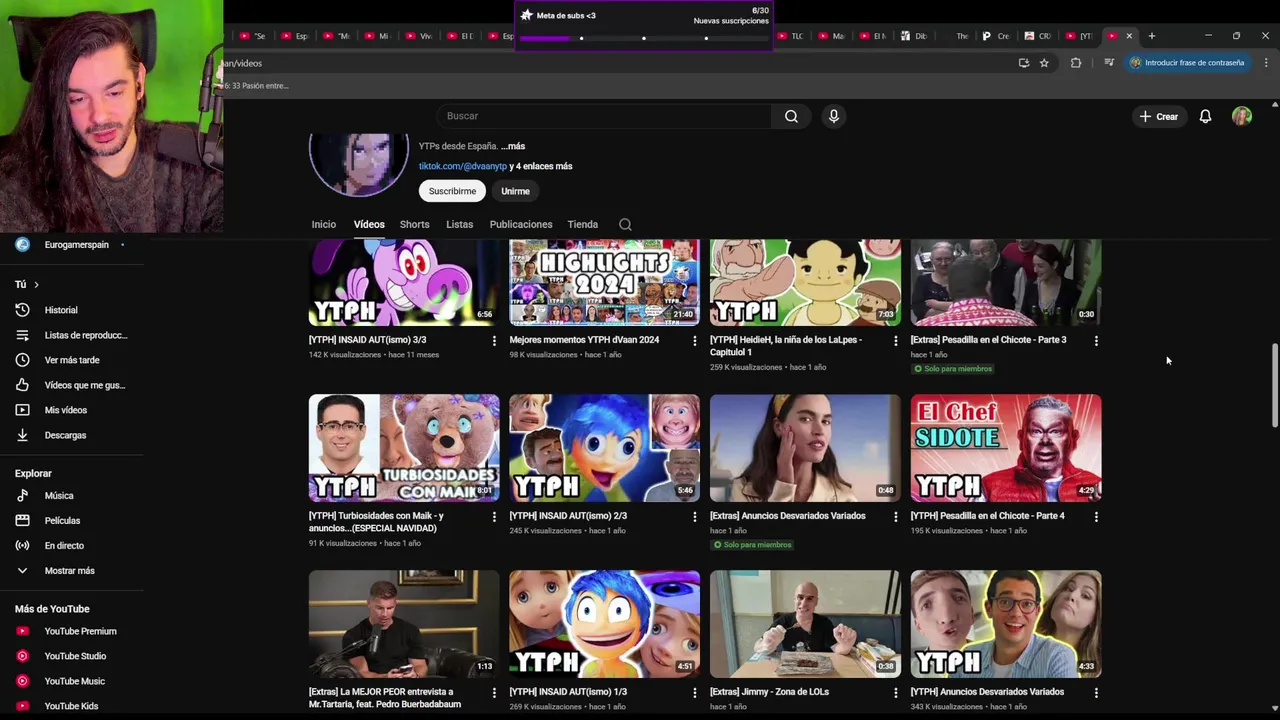Click Suscribirme button

(x=452, y=191)
